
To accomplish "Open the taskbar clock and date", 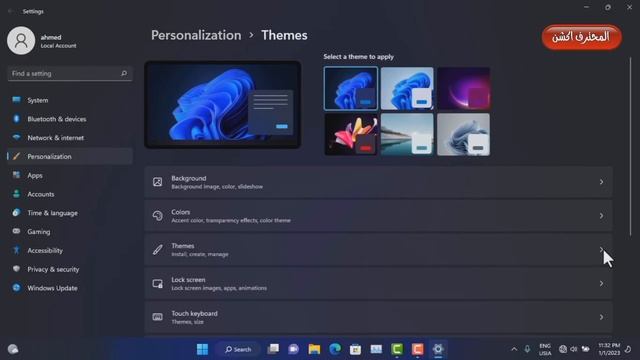I will coord(609,349).
